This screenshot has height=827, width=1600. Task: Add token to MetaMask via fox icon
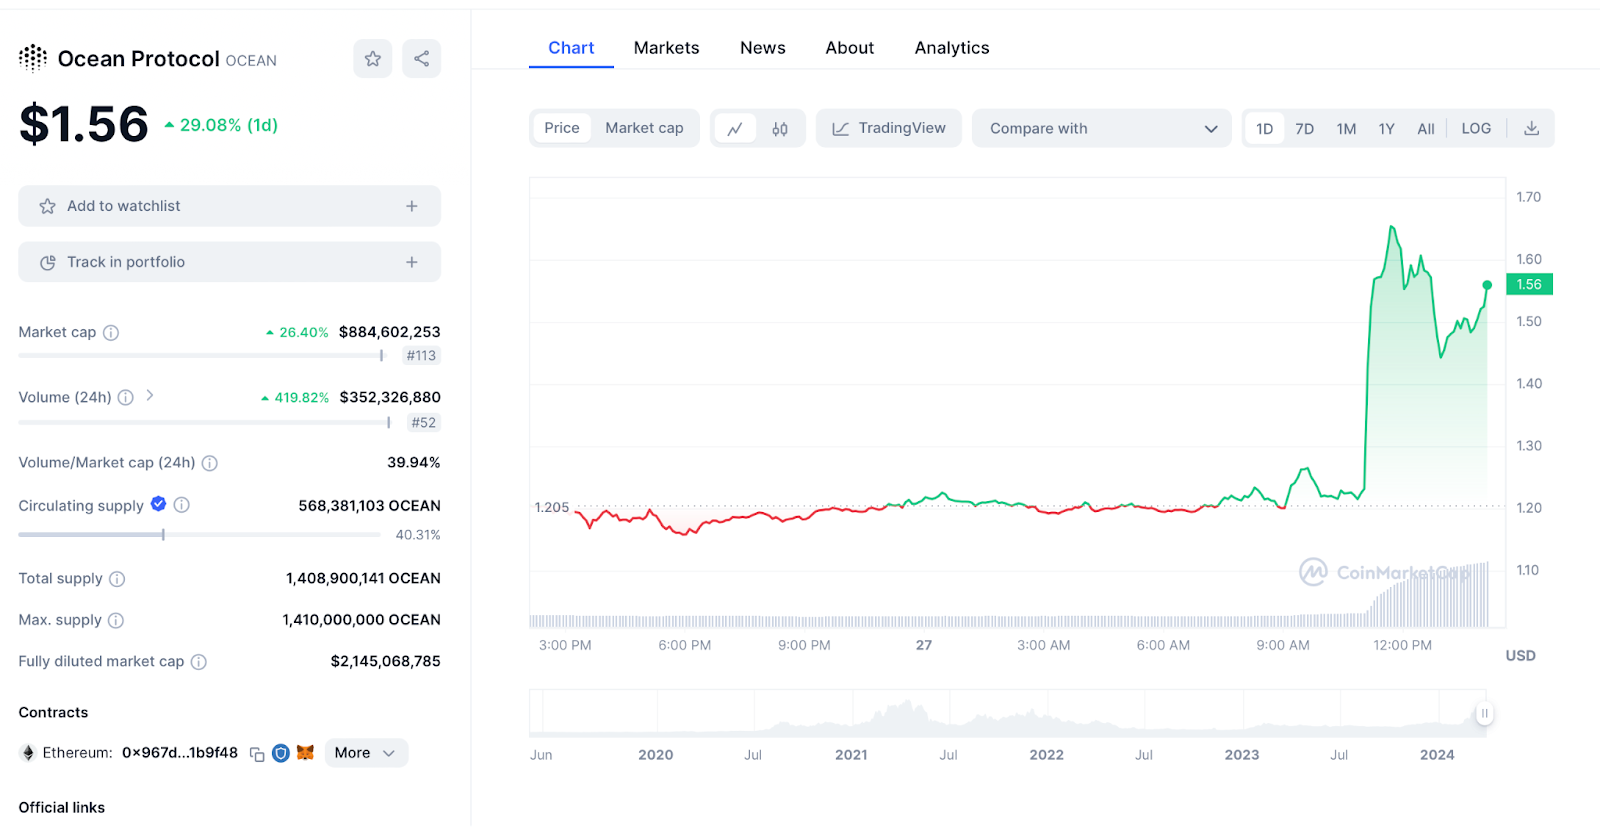(306, 753)
